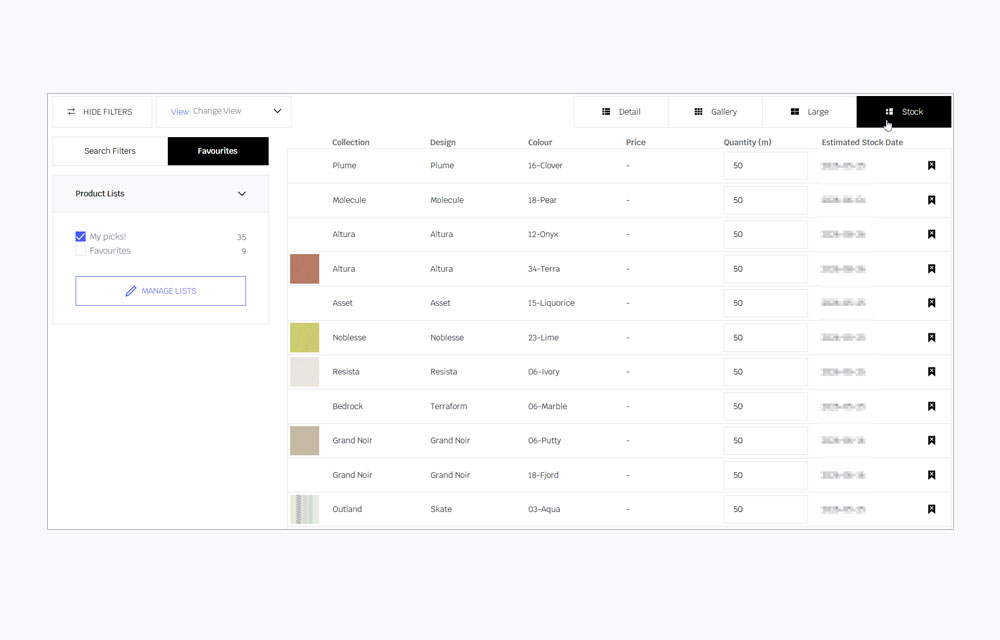
Task: Click the bookmark icon for Asset 15-Liquorice
Action: [x=931, y=303]
